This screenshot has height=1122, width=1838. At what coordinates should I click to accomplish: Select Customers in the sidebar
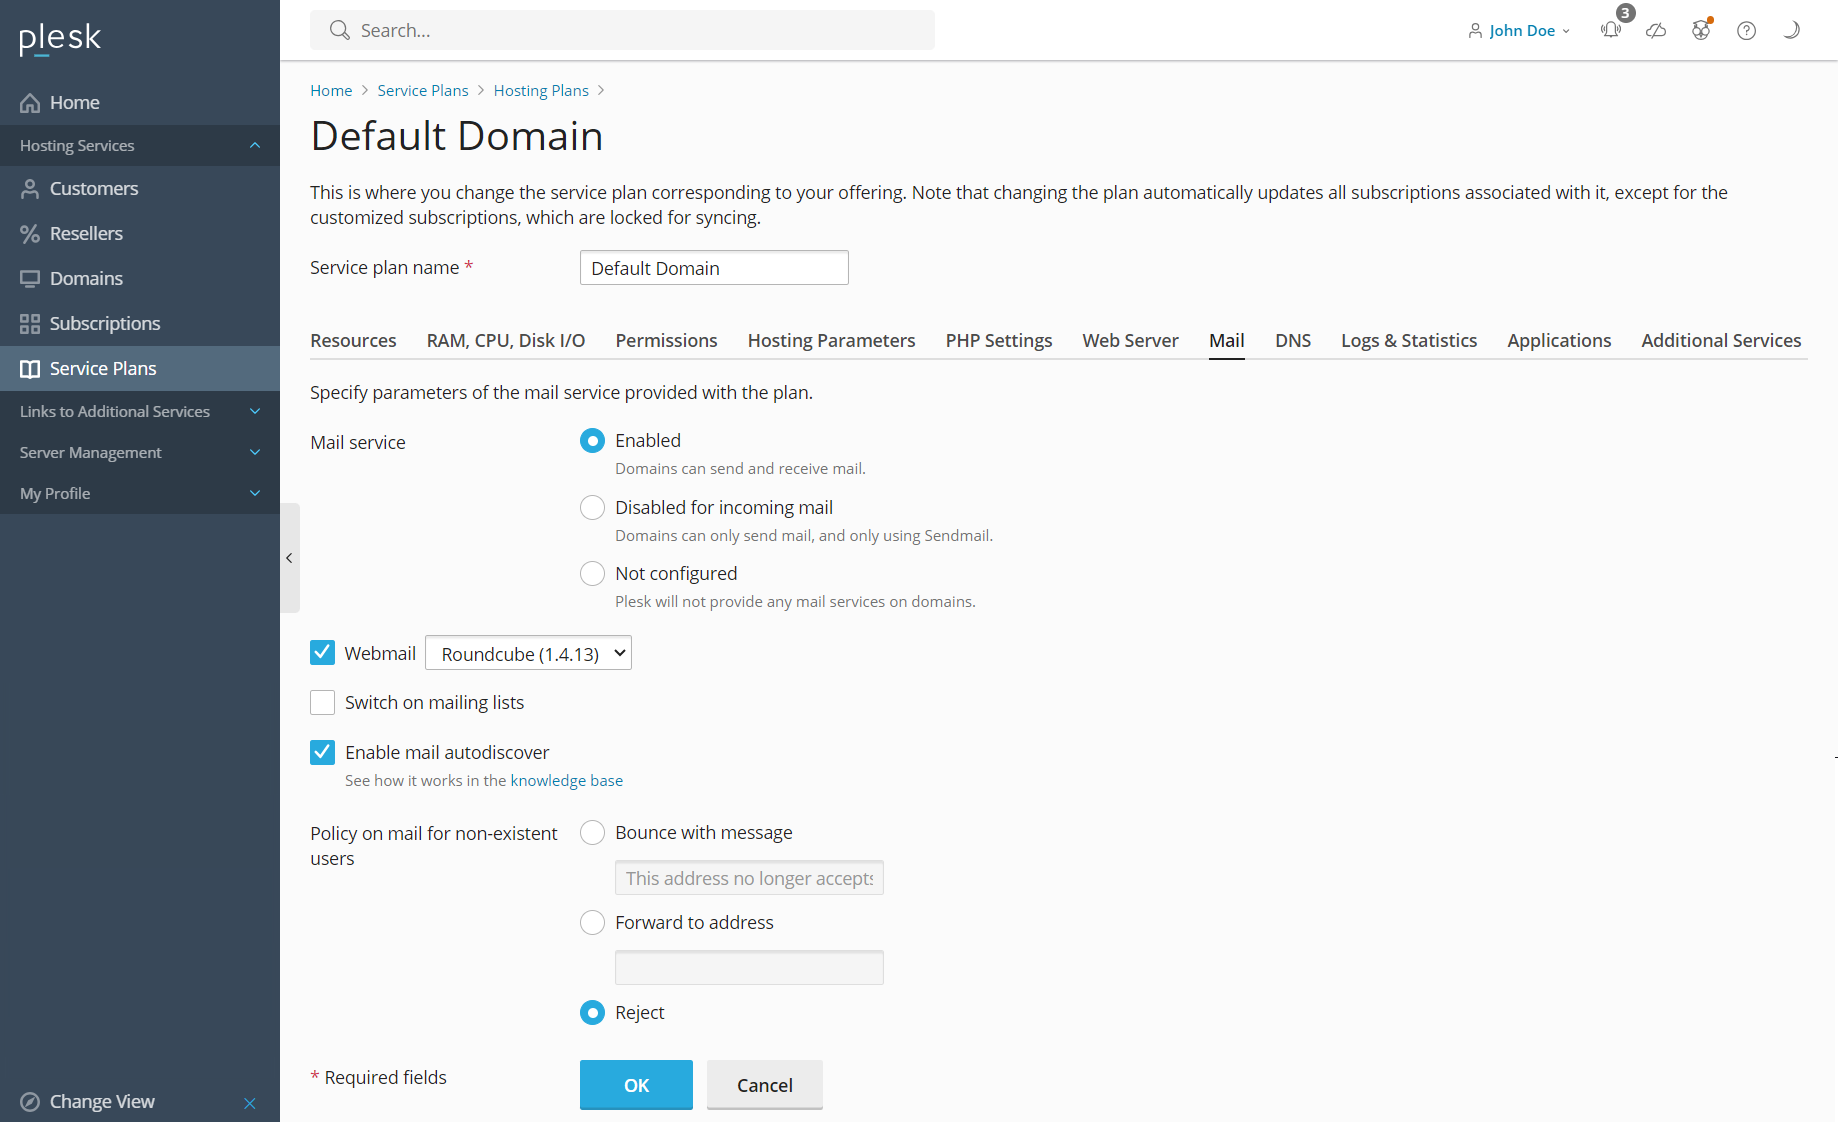click(x=94, y=188)
